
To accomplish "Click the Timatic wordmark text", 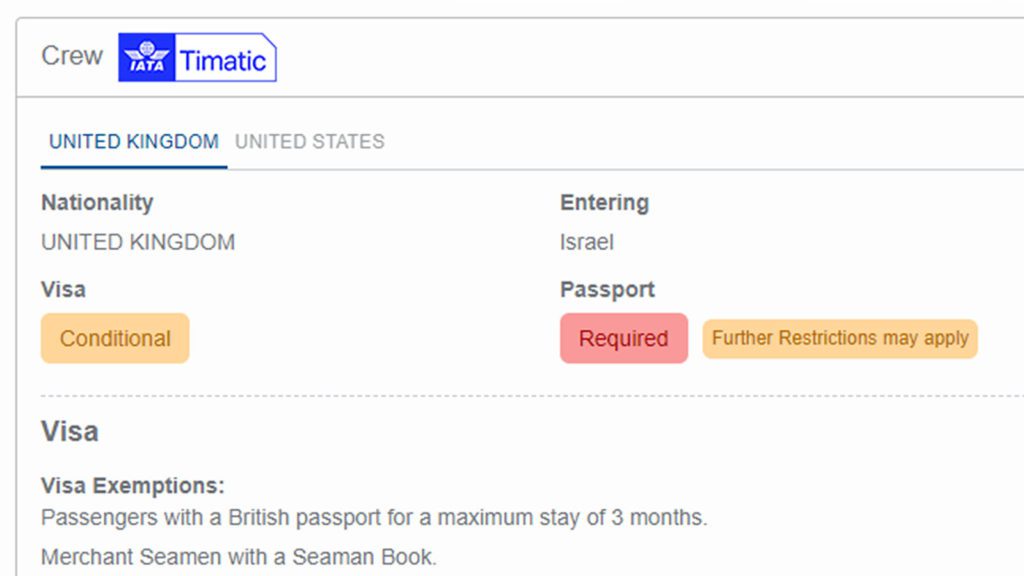I will pyautogui.click(x=223, y=60).
